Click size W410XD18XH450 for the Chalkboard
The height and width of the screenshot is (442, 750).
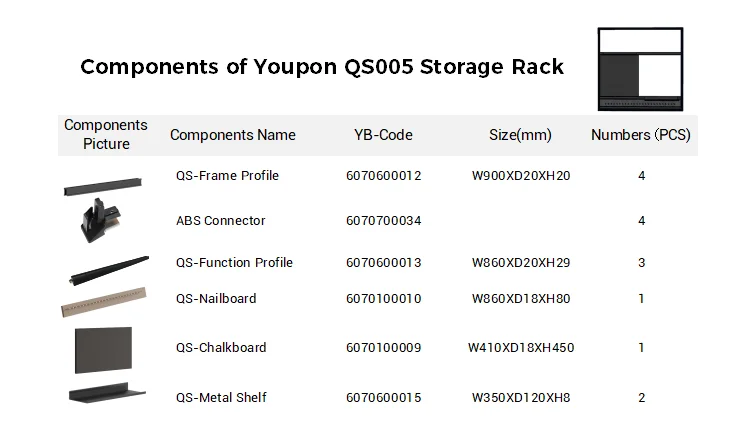point(521,348)
